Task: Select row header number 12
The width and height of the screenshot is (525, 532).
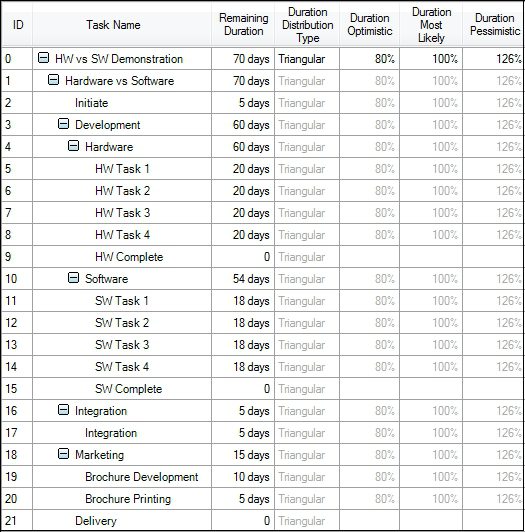Action: point(11,323)
